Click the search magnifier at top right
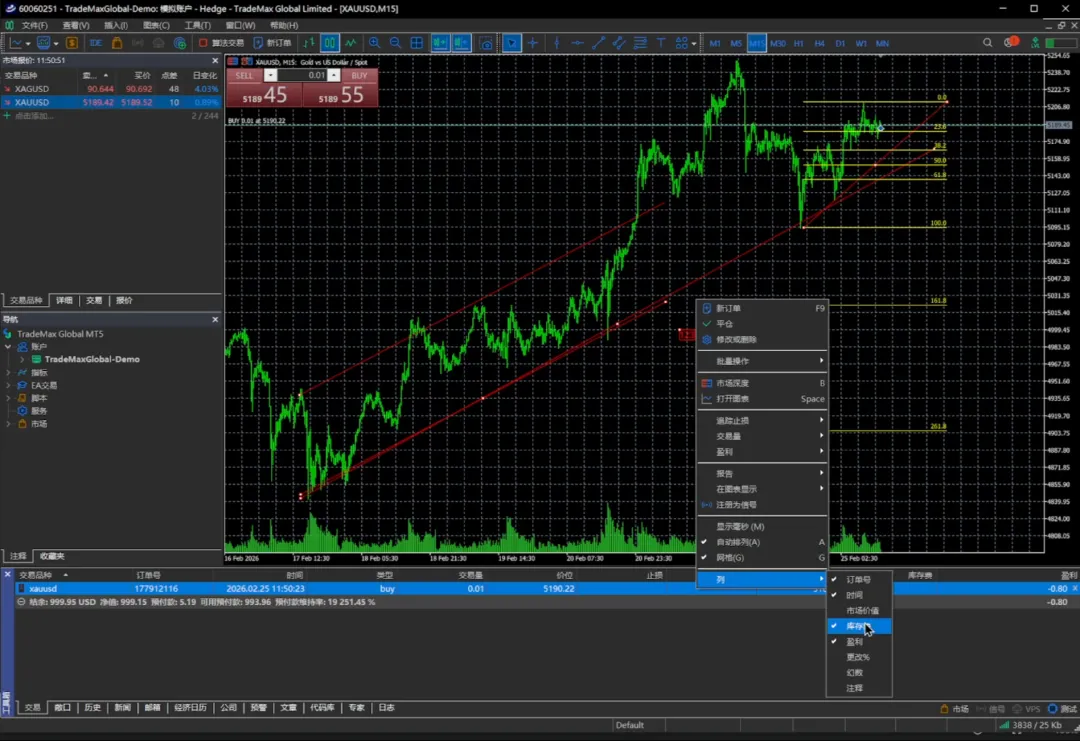1080x741 pixels. [987, 43]
